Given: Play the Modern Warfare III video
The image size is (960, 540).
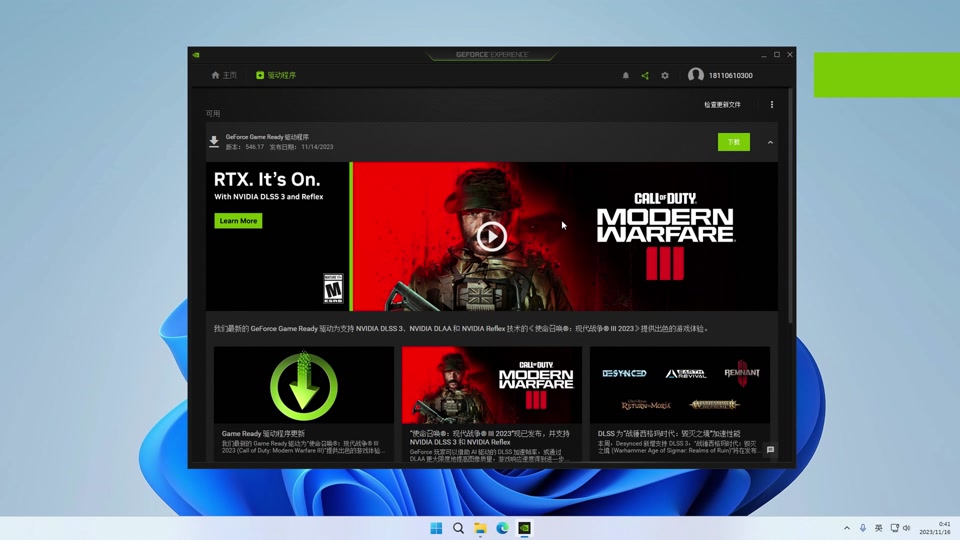Looking at the screenshot, I should [492, 236].
